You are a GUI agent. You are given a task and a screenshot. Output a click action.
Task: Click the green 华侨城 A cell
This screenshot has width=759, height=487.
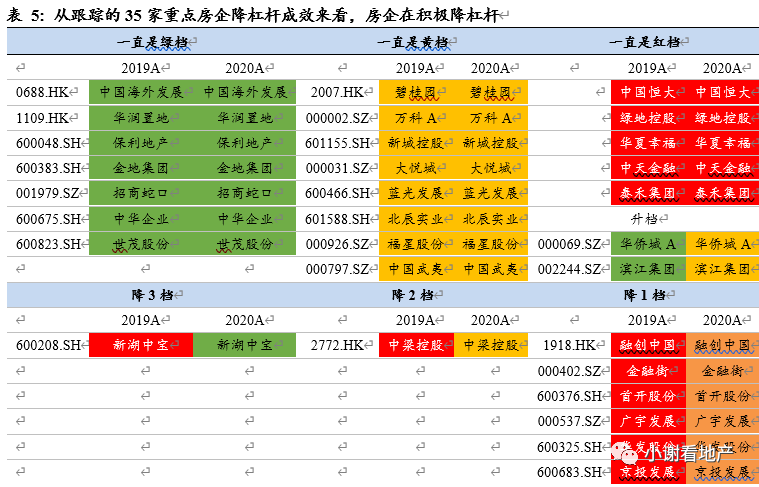(648, 244)
